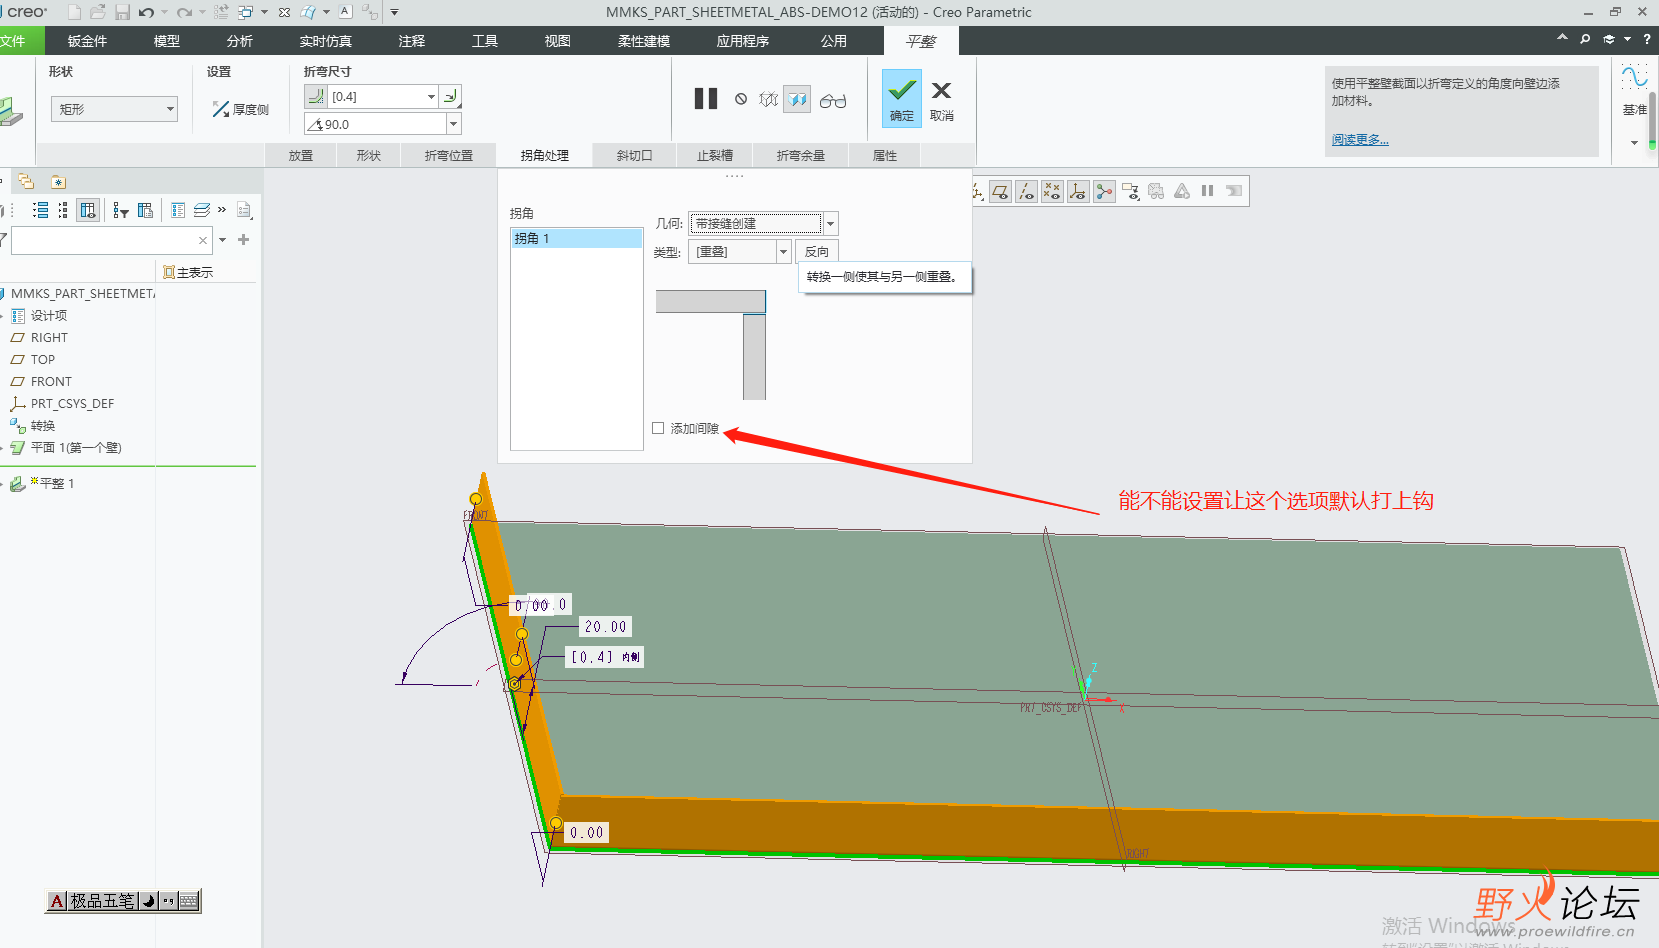1659x948 pixels.
Task: Click the Redo arrow icon
Action: pos(184,12)
